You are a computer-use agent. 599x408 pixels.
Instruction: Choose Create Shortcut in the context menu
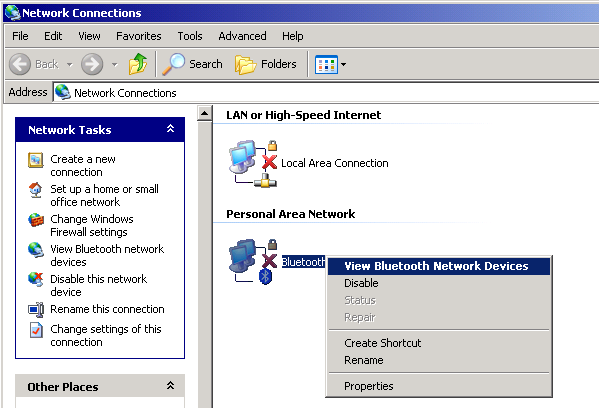tap(439, 343)
